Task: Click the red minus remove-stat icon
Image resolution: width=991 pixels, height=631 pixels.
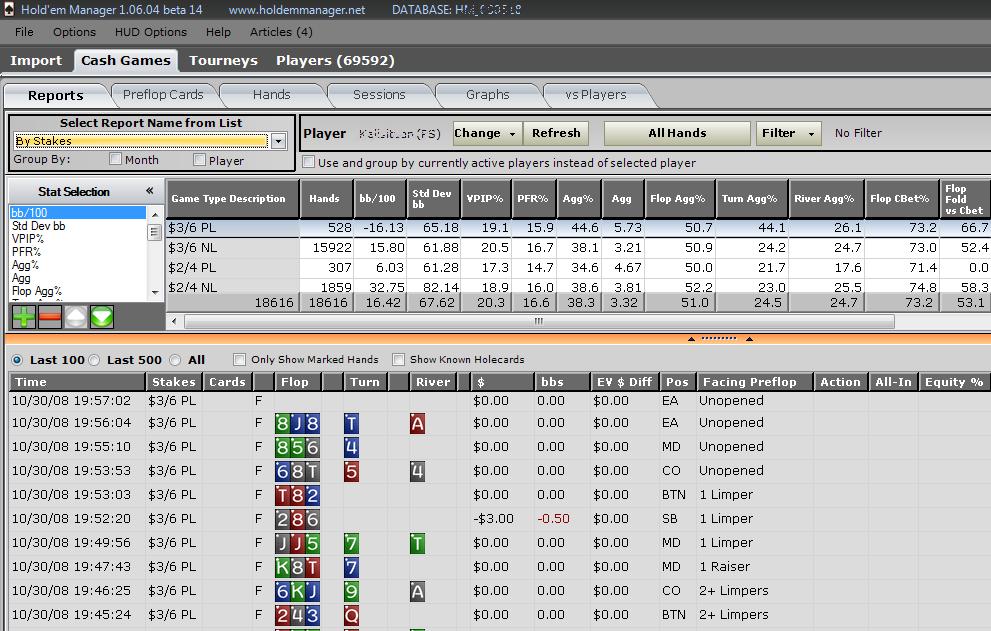Action: coord(50,317)
